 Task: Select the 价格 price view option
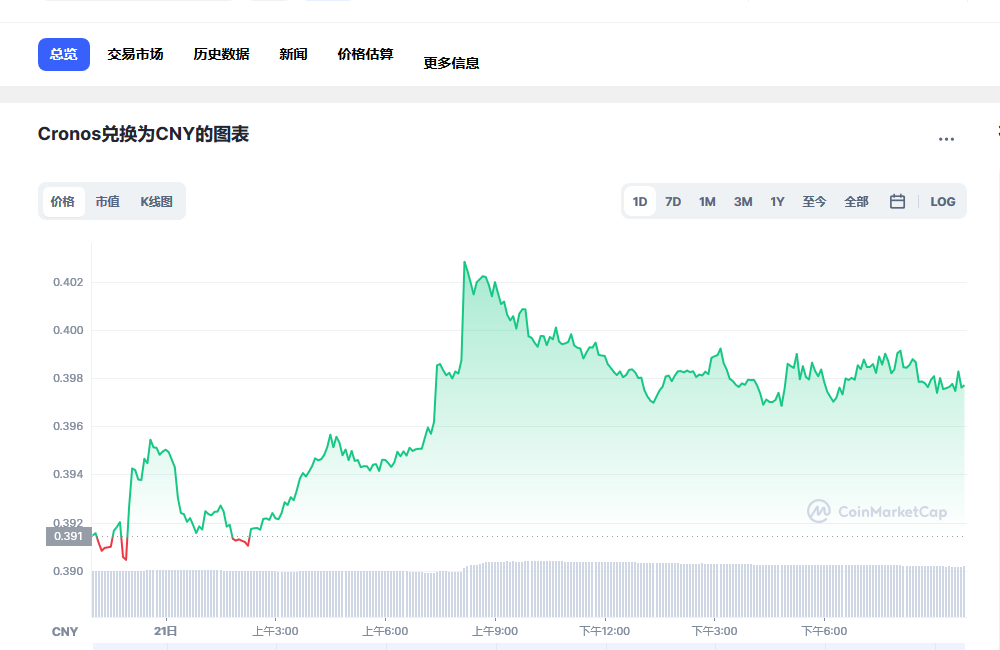click(63, 201)
